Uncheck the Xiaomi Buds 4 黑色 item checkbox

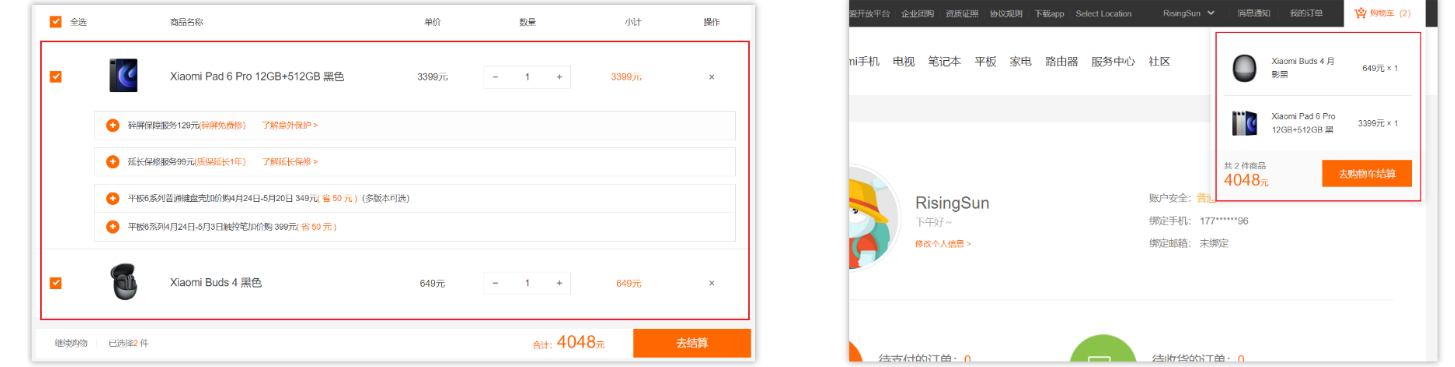click(56, 283)
